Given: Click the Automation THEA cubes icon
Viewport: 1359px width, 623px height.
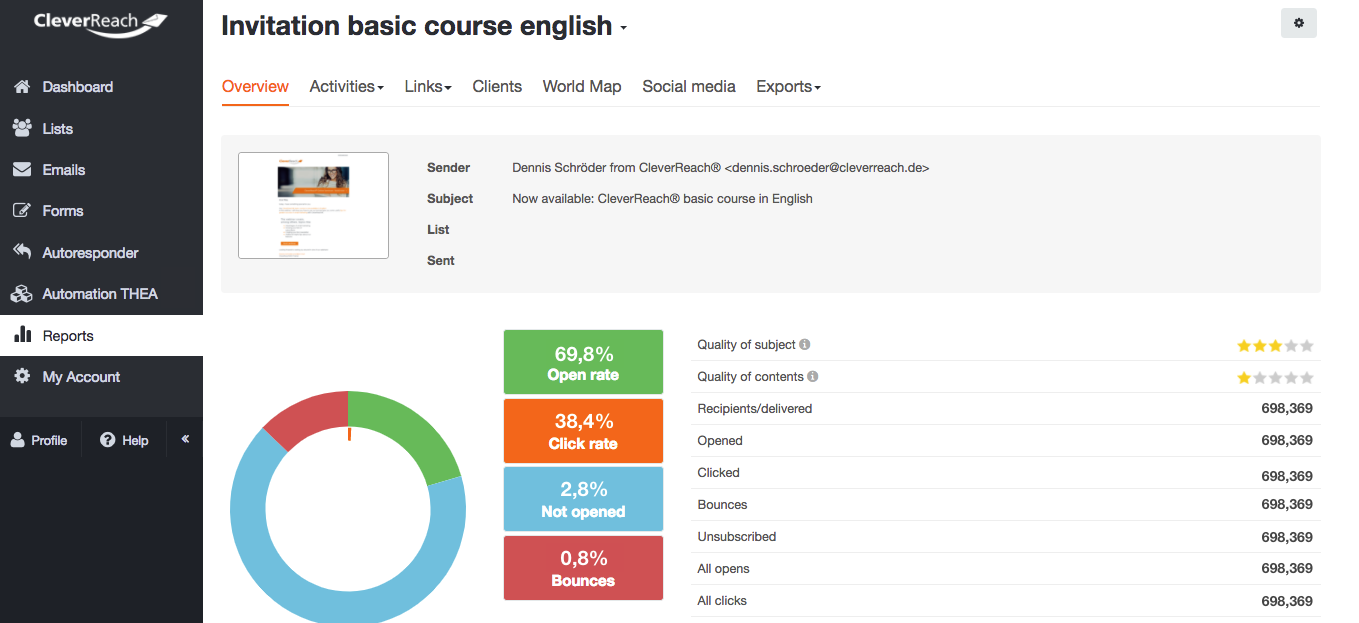Looking at the screenshot, I should pyautogui.click(x=22, y=294).
